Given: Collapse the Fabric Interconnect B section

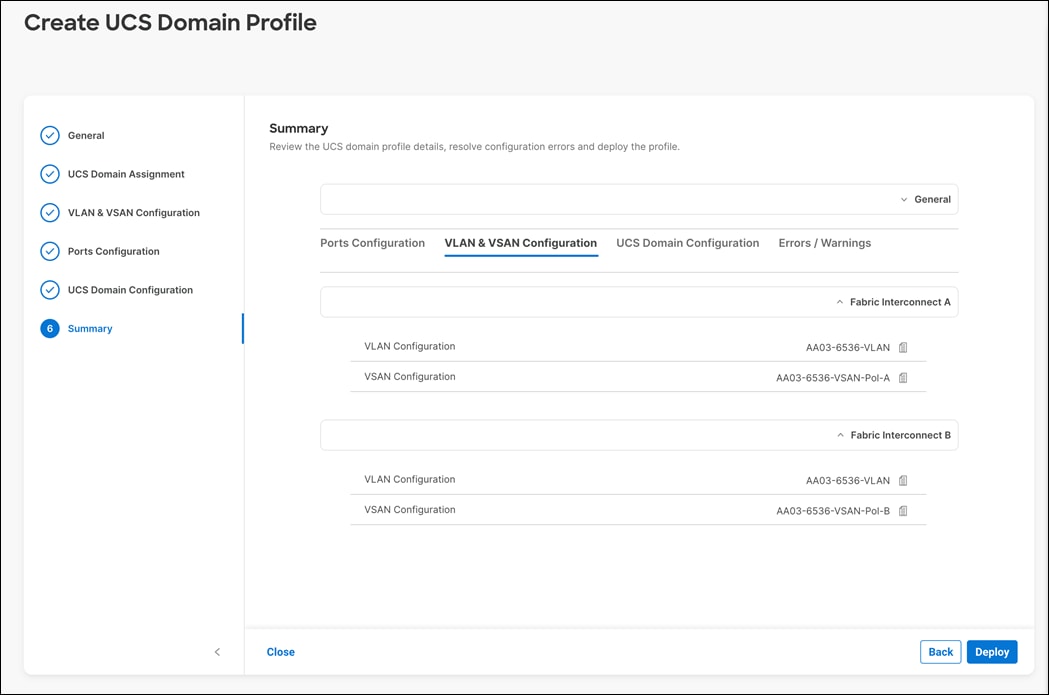Looking at the screenshot, I should click(x=840, y=434).
